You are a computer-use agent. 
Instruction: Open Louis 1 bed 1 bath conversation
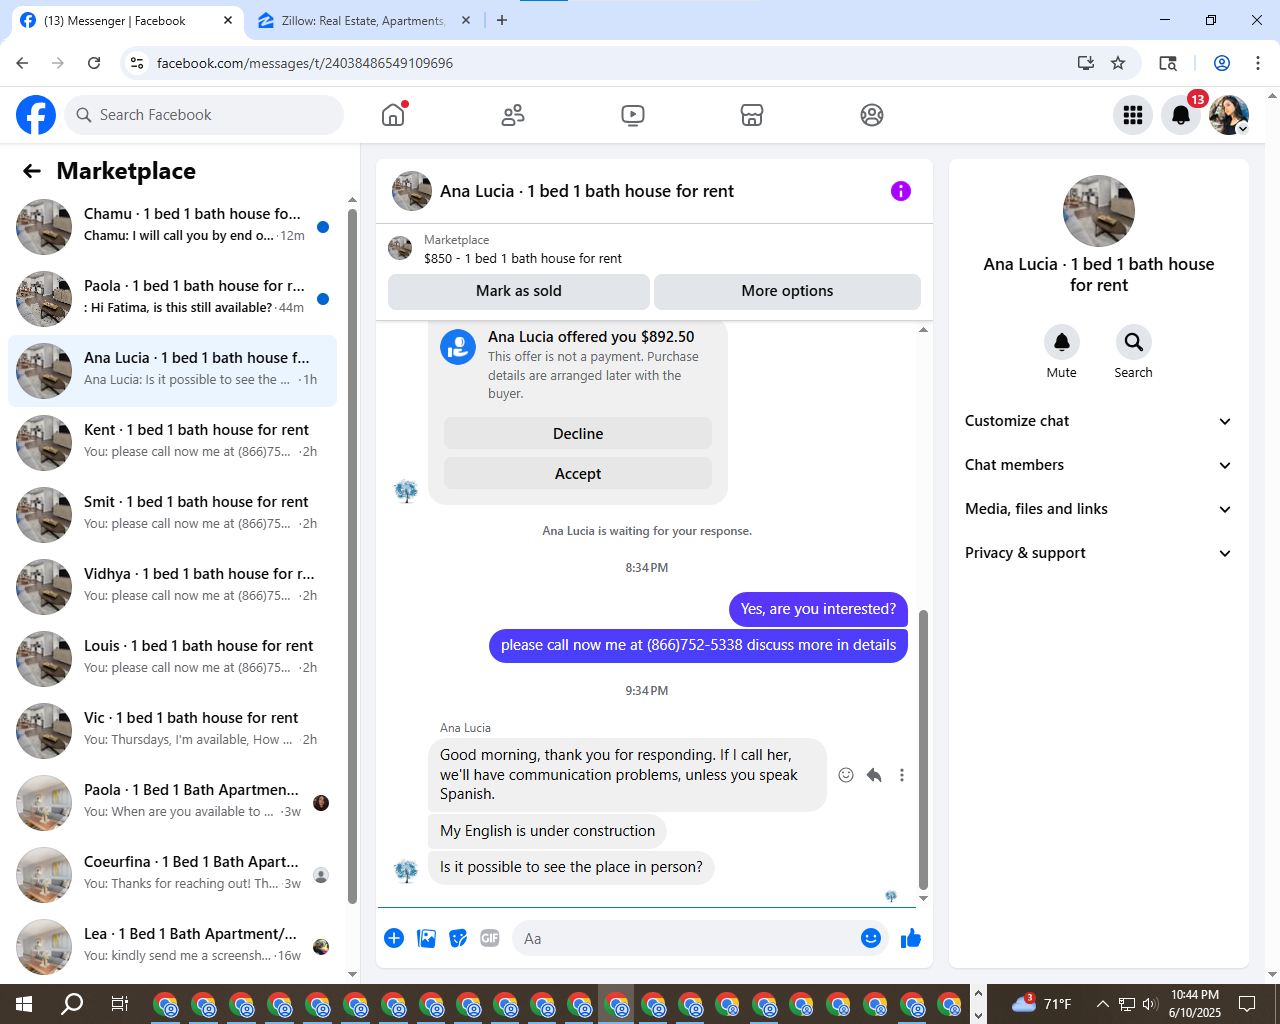tap(172, 659)
